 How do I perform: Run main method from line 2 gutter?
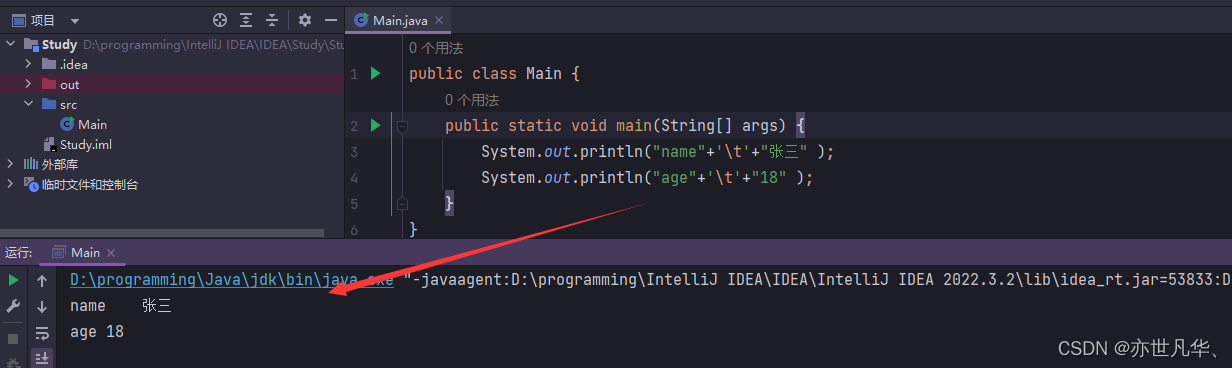pyautogui.click(x=375, y=125)
